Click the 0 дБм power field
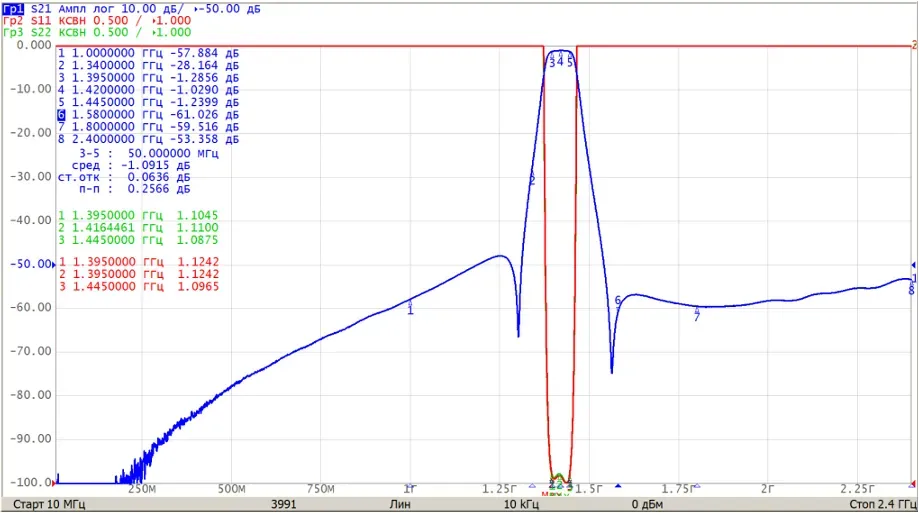The width and height of the screenshot is (919, 513). pos(648,504)
